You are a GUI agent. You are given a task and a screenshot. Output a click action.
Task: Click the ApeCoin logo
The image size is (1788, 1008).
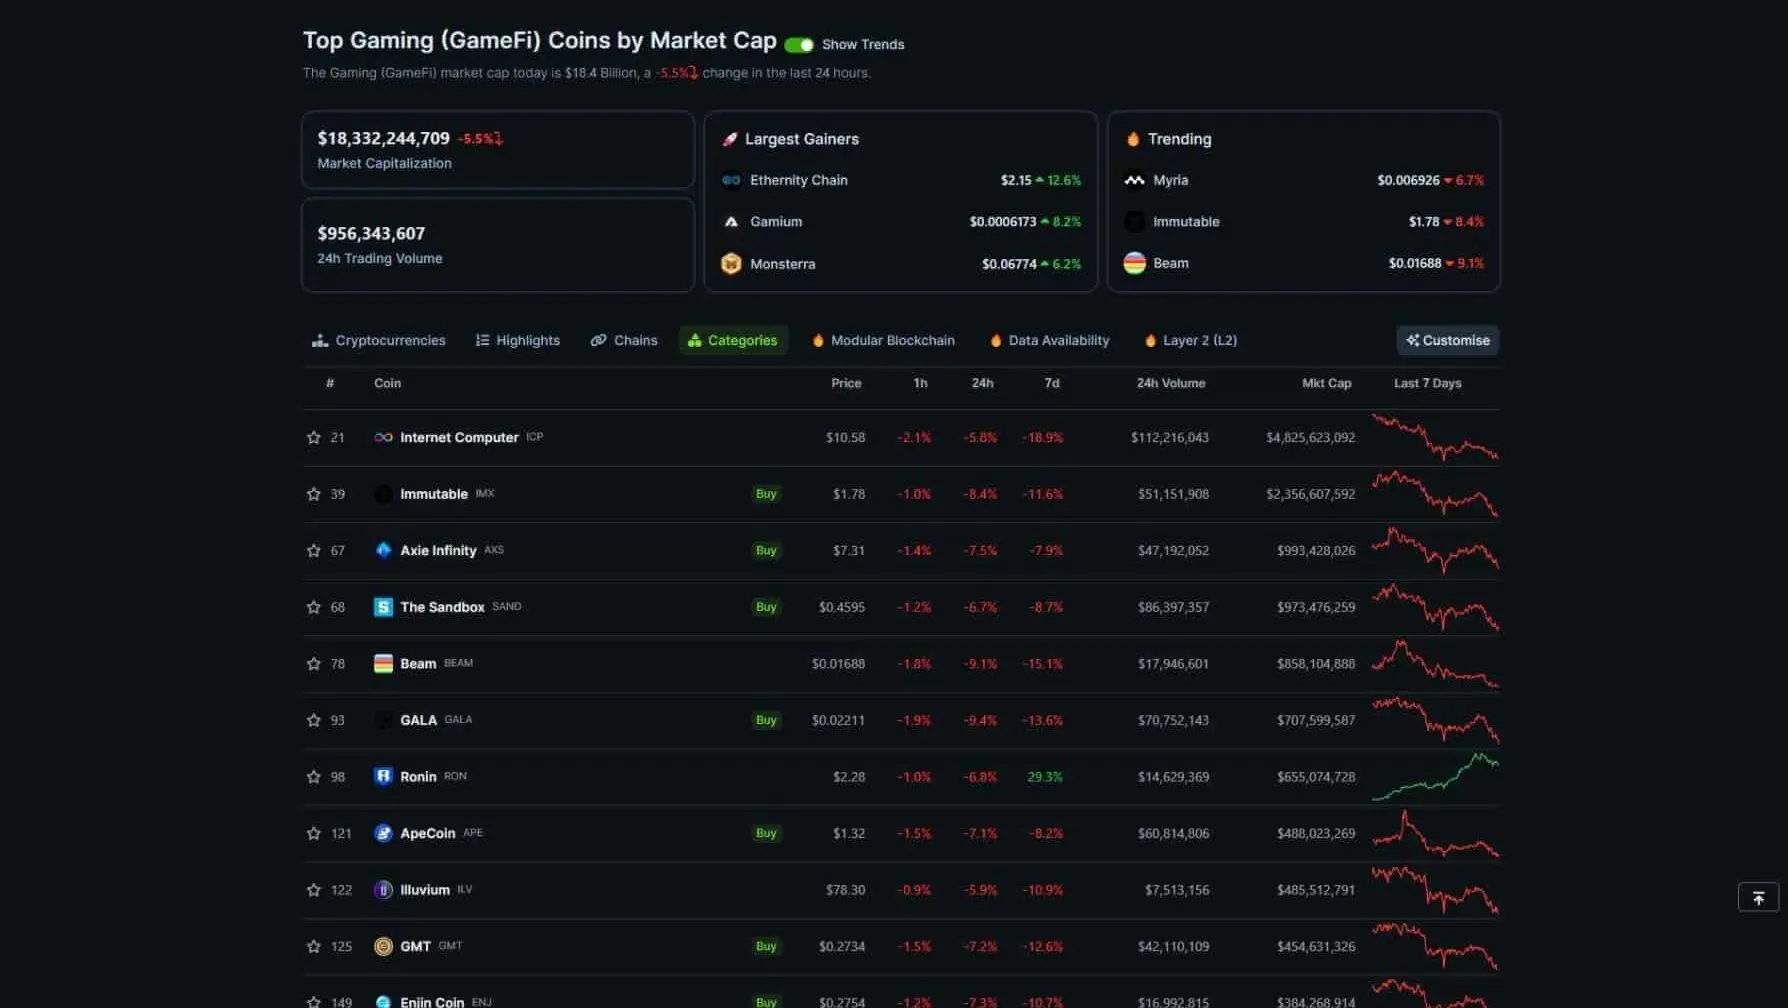[384, 833]
